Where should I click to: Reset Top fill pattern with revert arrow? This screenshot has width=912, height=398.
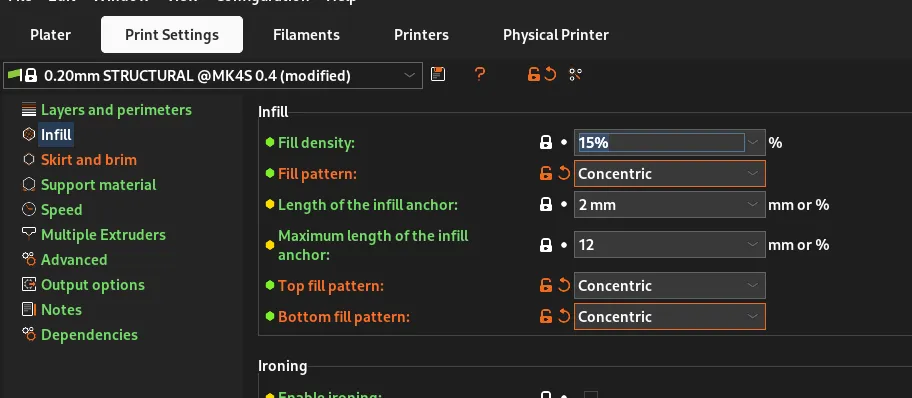564,285
